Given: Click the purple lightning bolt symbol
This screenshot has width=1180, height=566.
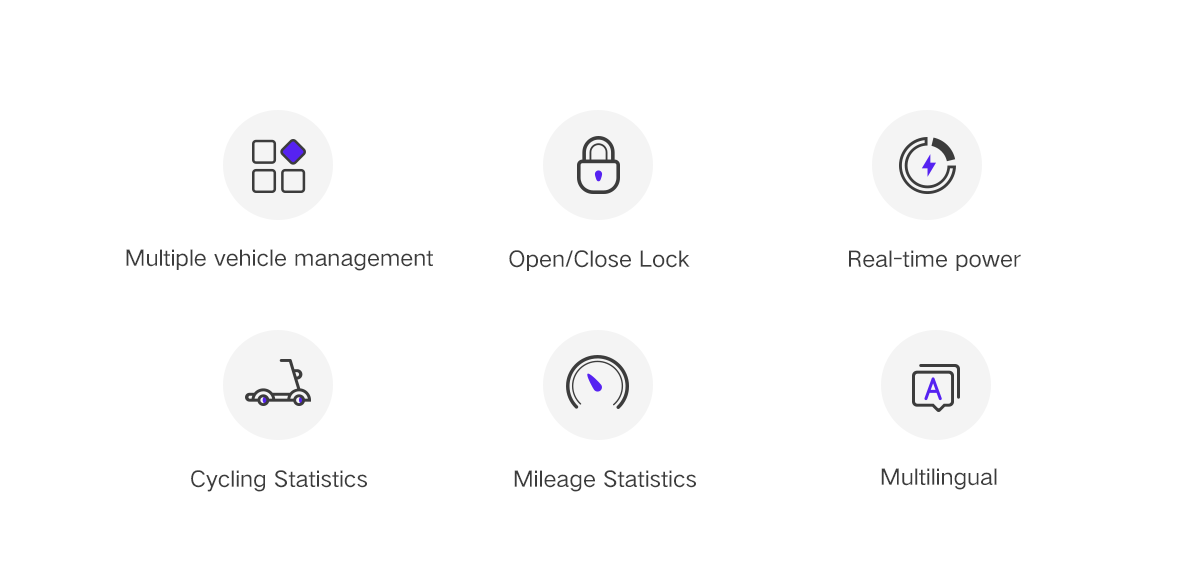Looking at the screenshot, I should (929, 166).
